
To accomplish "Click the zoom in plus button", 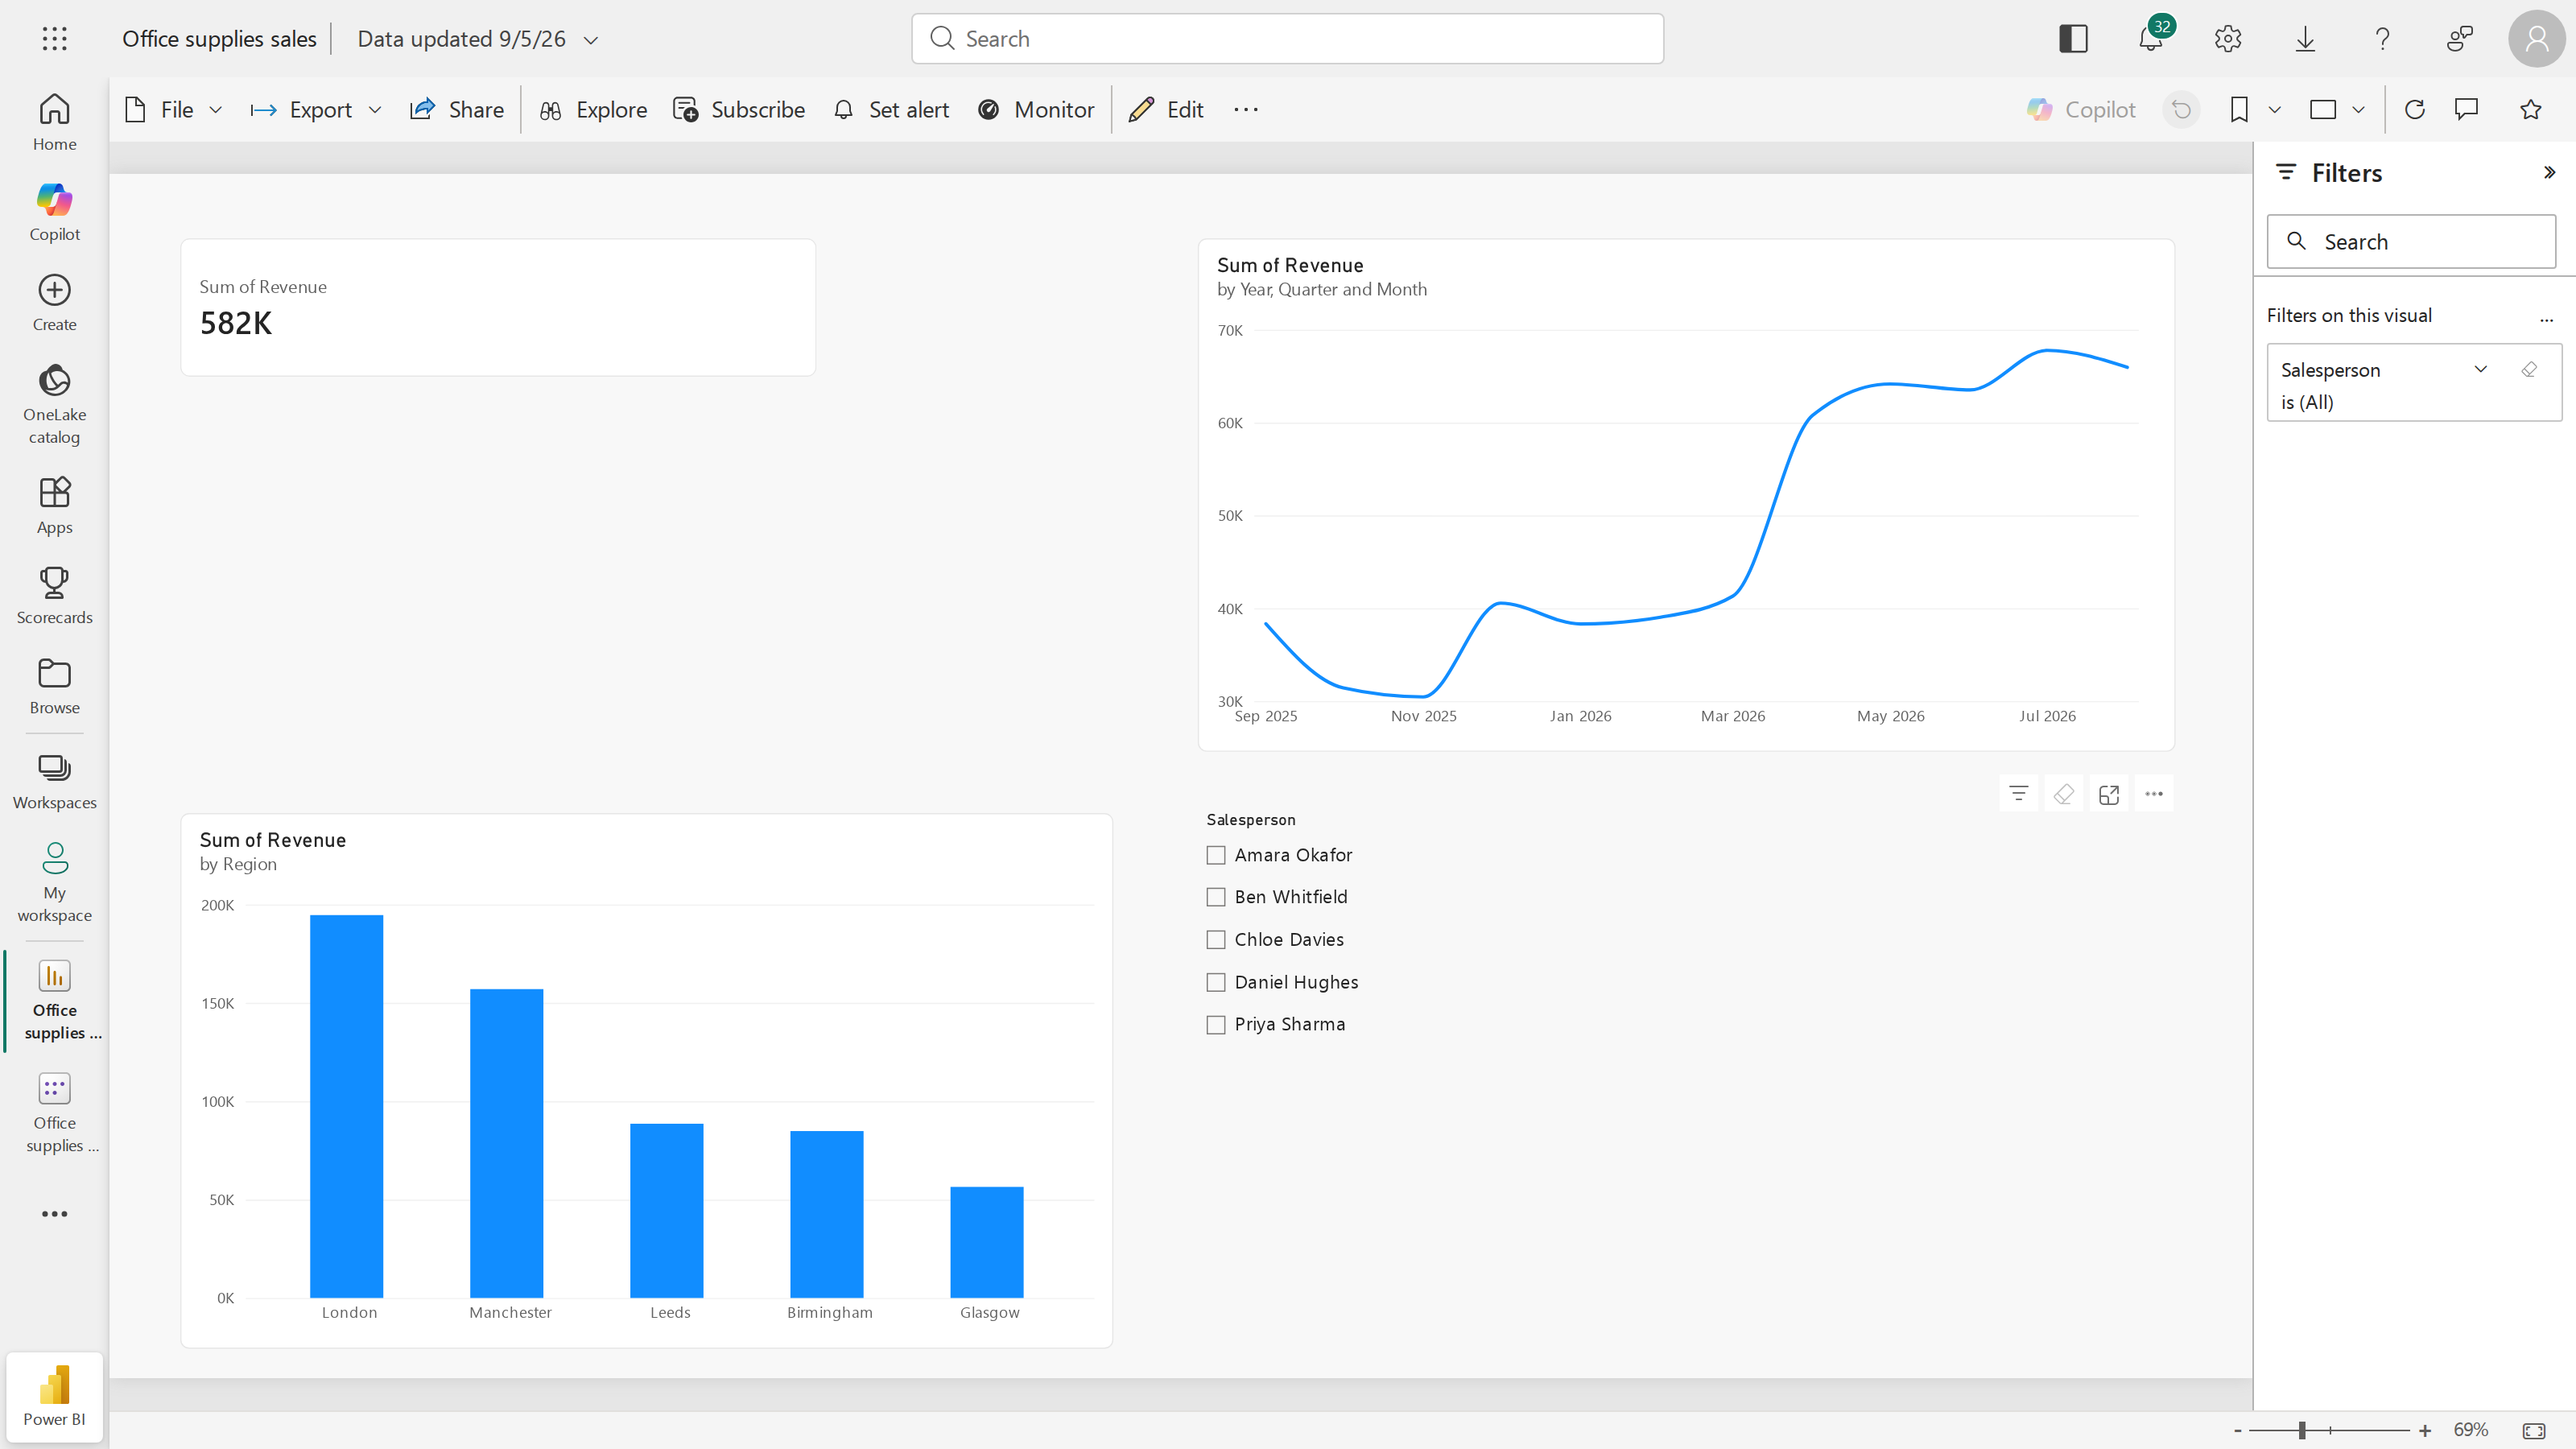I will [x=2424, y=1430].
